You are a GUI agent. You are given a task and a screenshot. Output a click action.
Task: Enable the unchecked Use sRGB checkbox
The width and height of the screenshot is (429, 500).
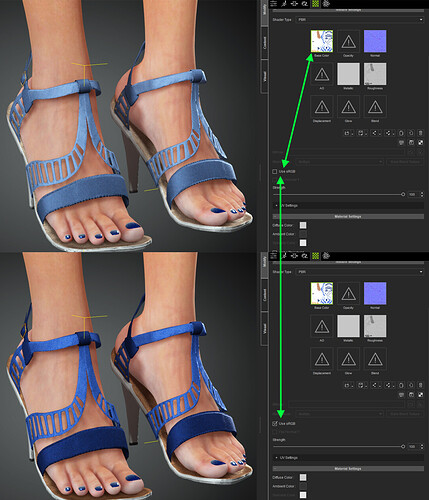click(x=275, y=171)
